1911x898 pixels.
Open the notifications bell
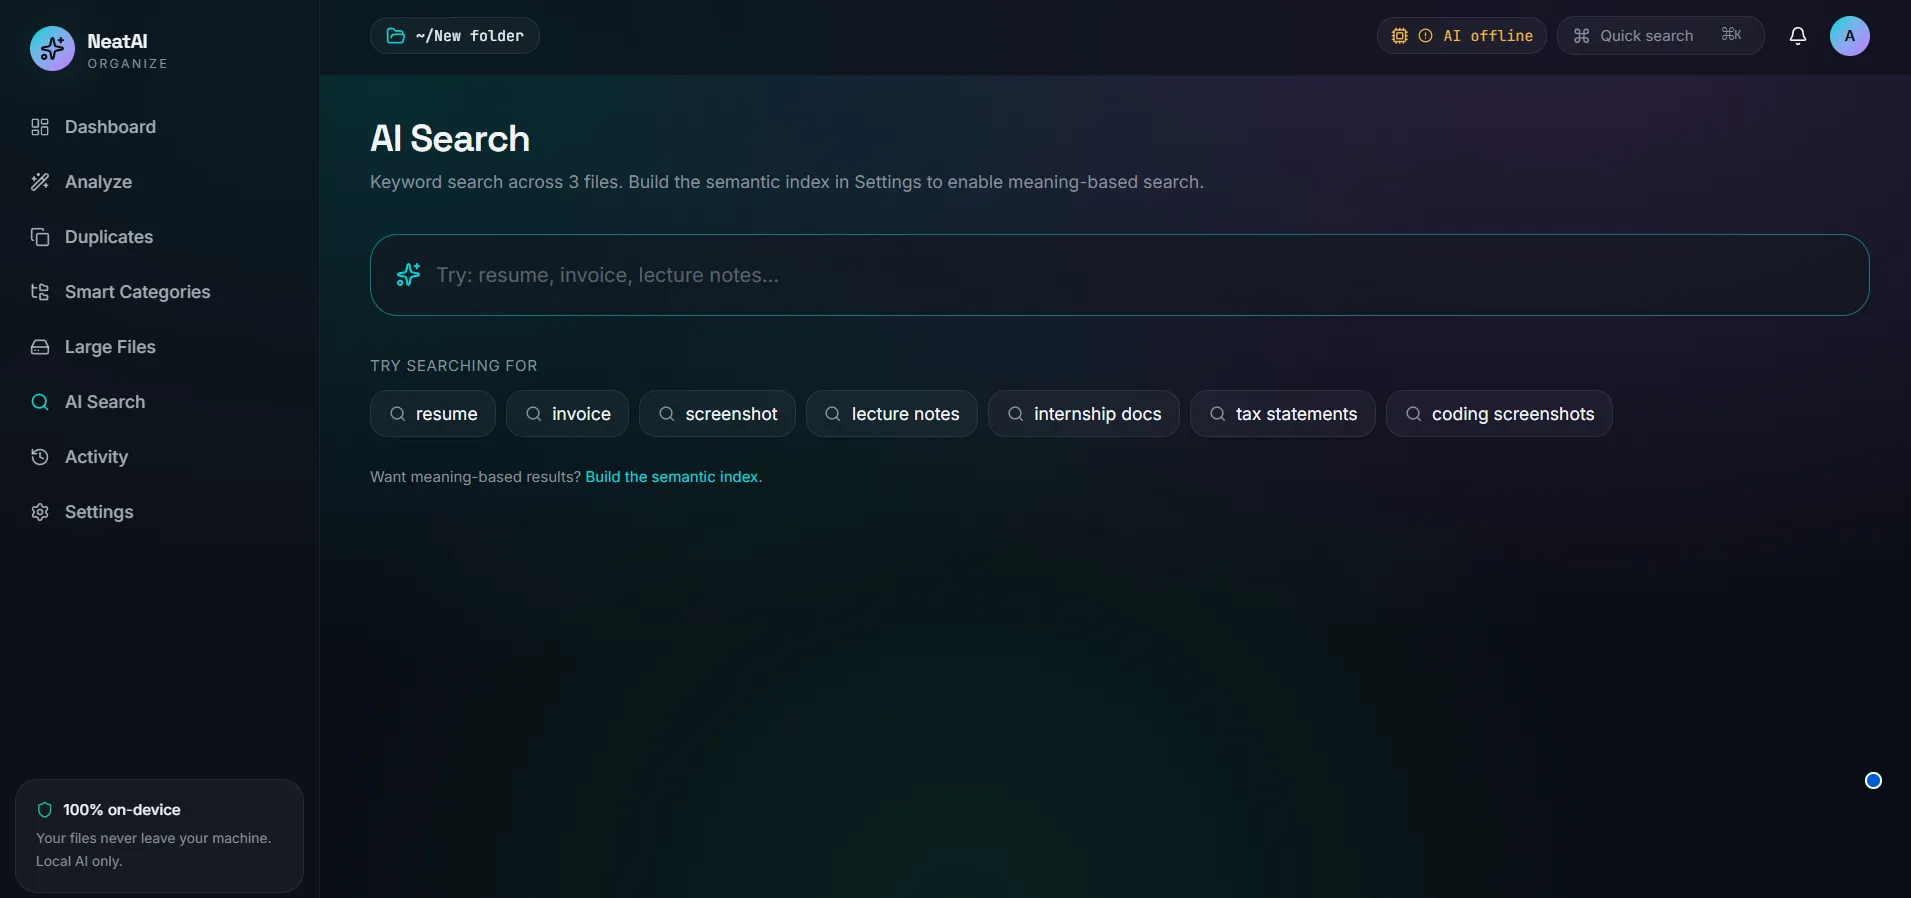pyautogui.click(x=1798, y=36)
